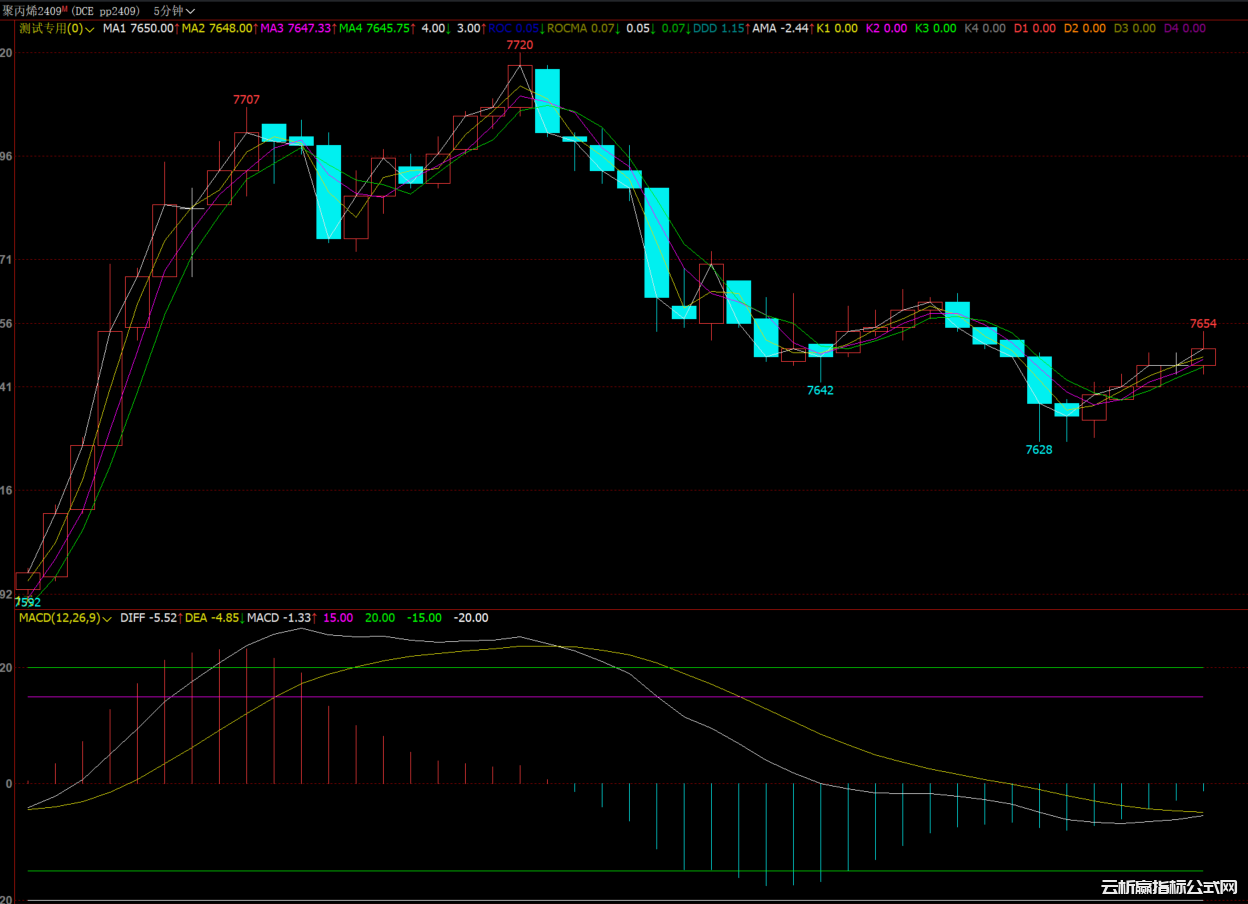
Task: Click the K4 0.00 indicator value
Action: click(x=985, y=28)
